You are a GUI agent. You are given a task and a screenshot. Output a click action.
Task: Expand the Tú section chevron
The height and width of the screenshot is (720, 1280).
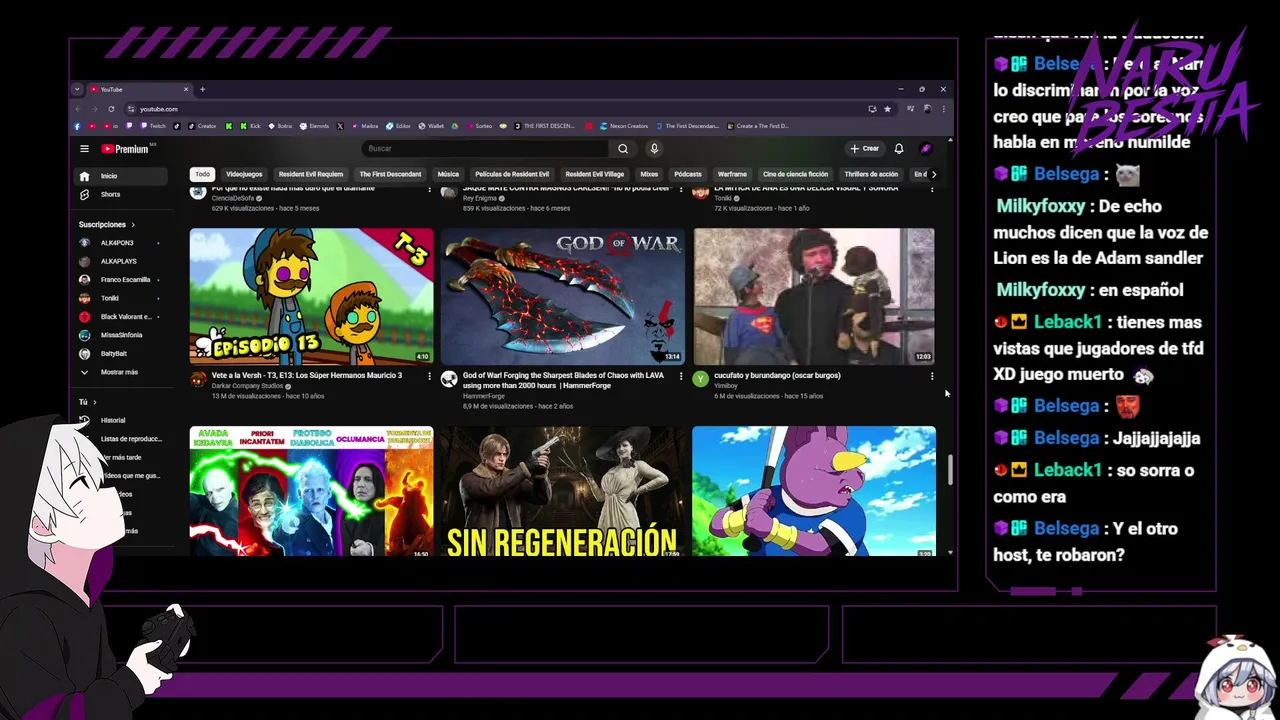[94, 402]
